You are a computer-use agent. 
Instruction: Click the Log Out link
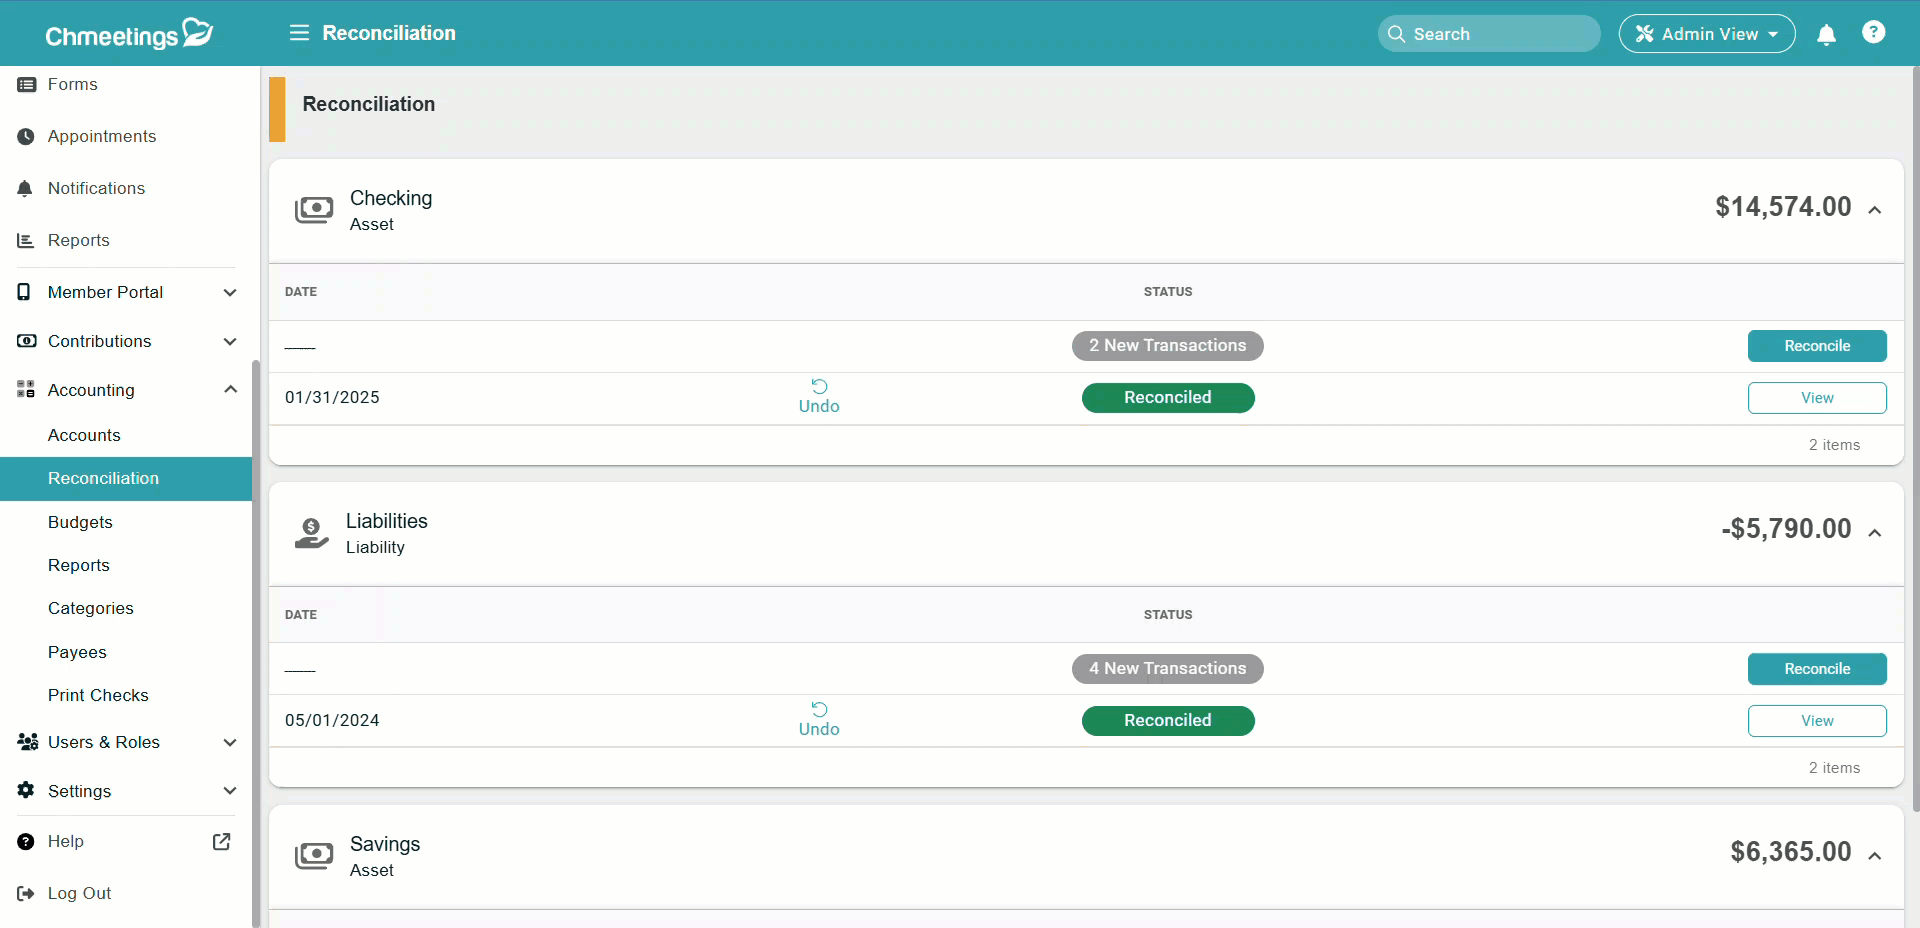79,894
